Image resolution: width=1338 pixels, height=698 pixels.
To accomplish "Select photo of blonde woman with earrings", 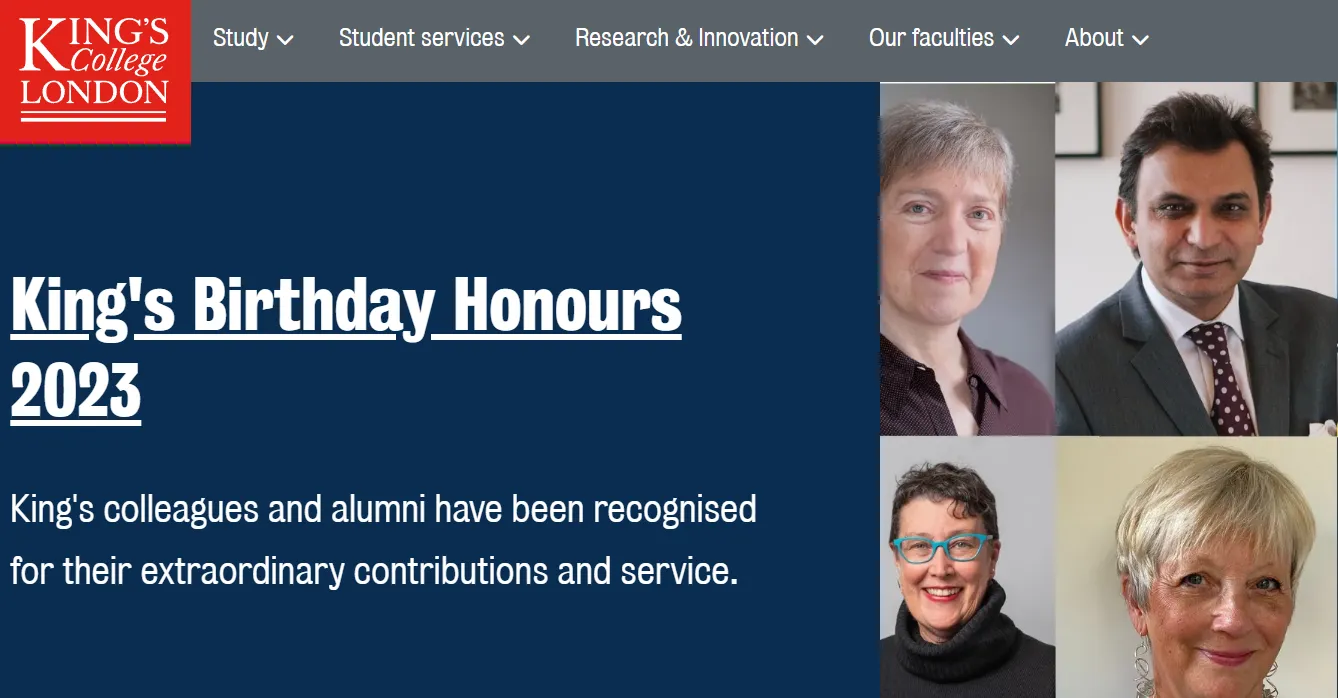I will 1196,567.
